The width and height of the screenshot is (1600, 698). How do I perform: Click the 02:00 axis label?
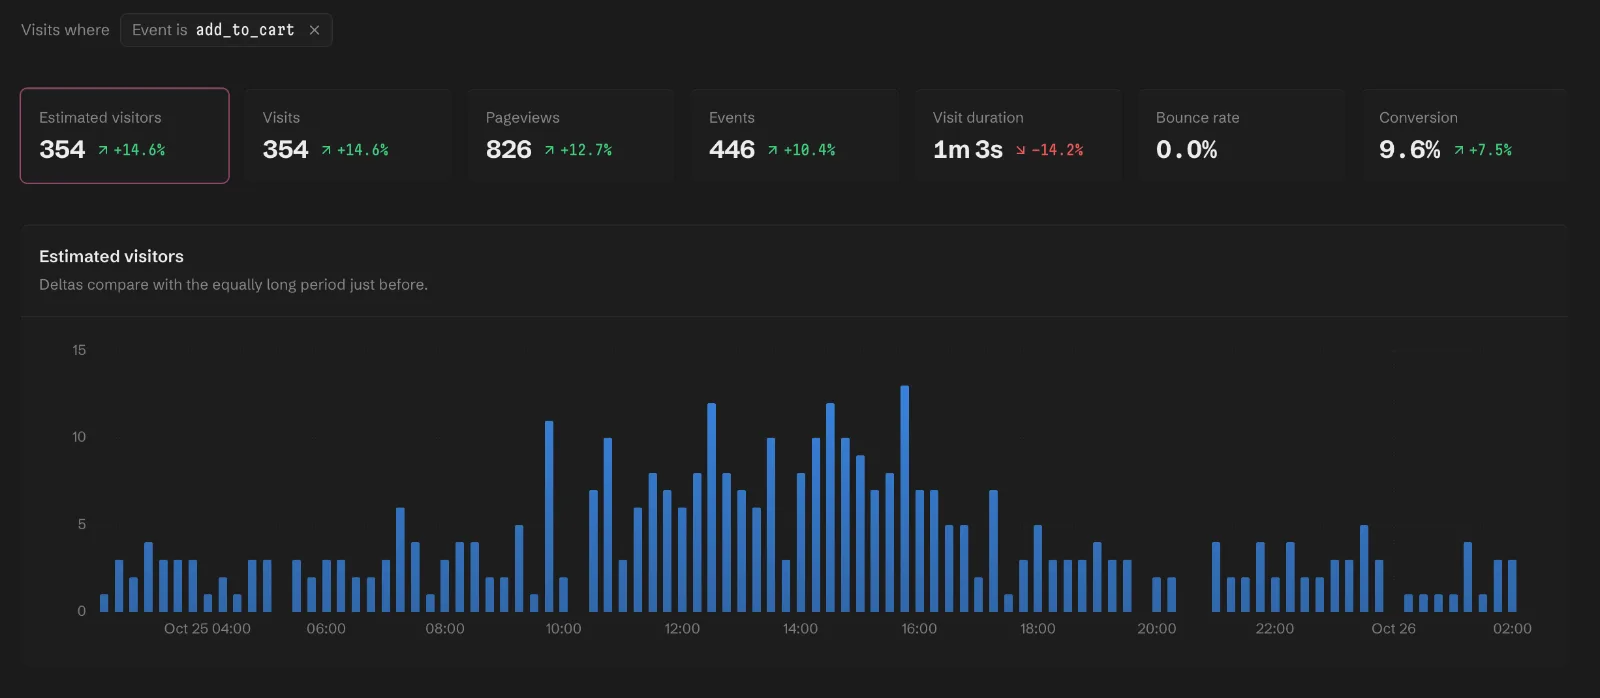1512,629
